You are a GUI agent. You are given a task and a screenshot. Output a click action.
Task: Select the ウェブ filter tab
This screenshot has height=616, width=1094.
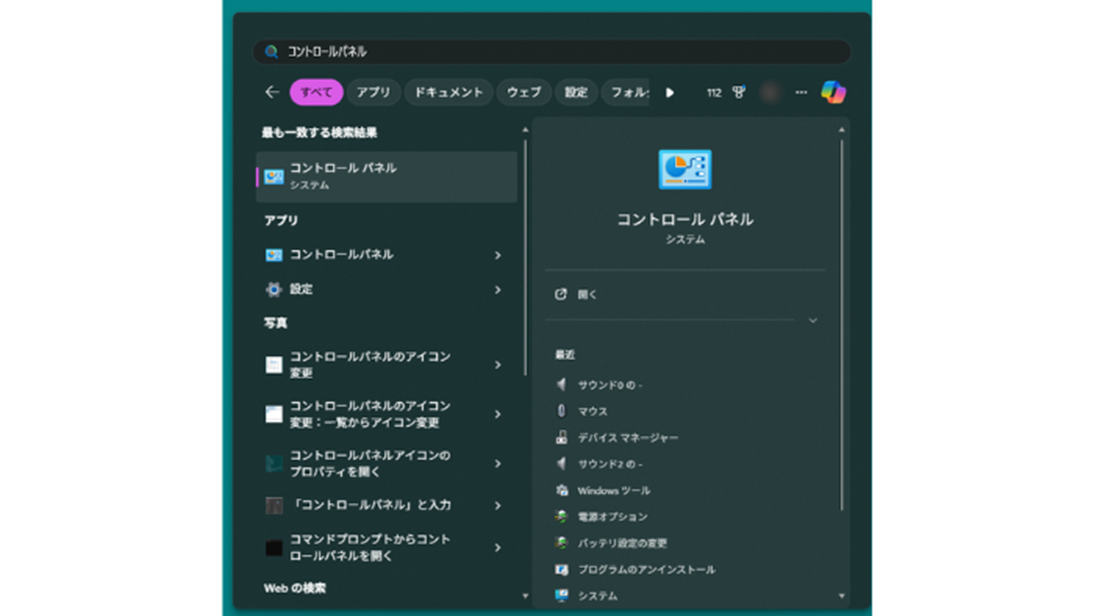click(523, 92)
